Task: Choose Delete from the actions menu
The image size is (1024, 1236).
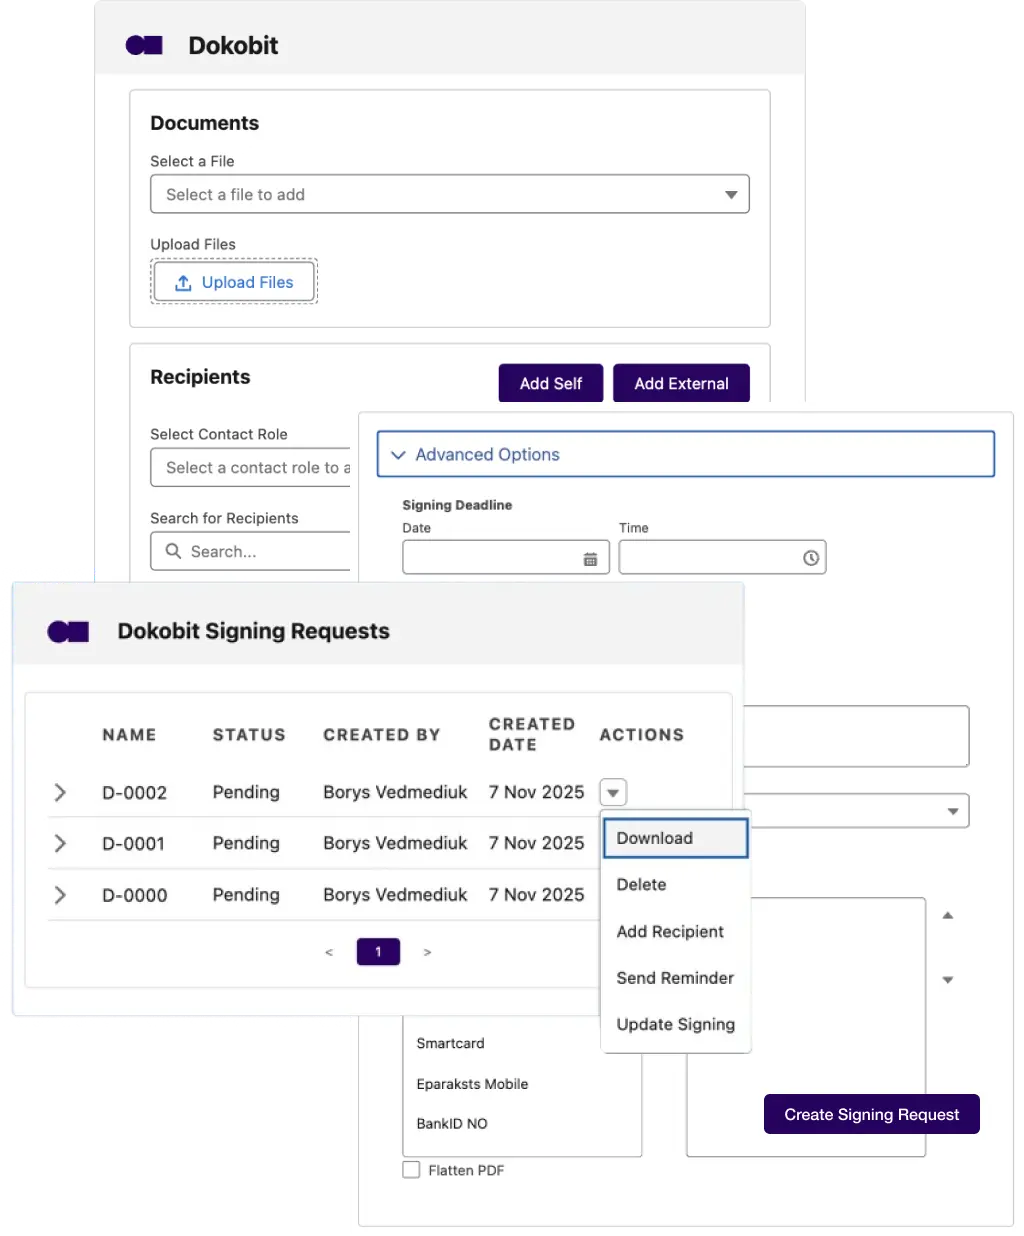Action: (x=676, y=885)
